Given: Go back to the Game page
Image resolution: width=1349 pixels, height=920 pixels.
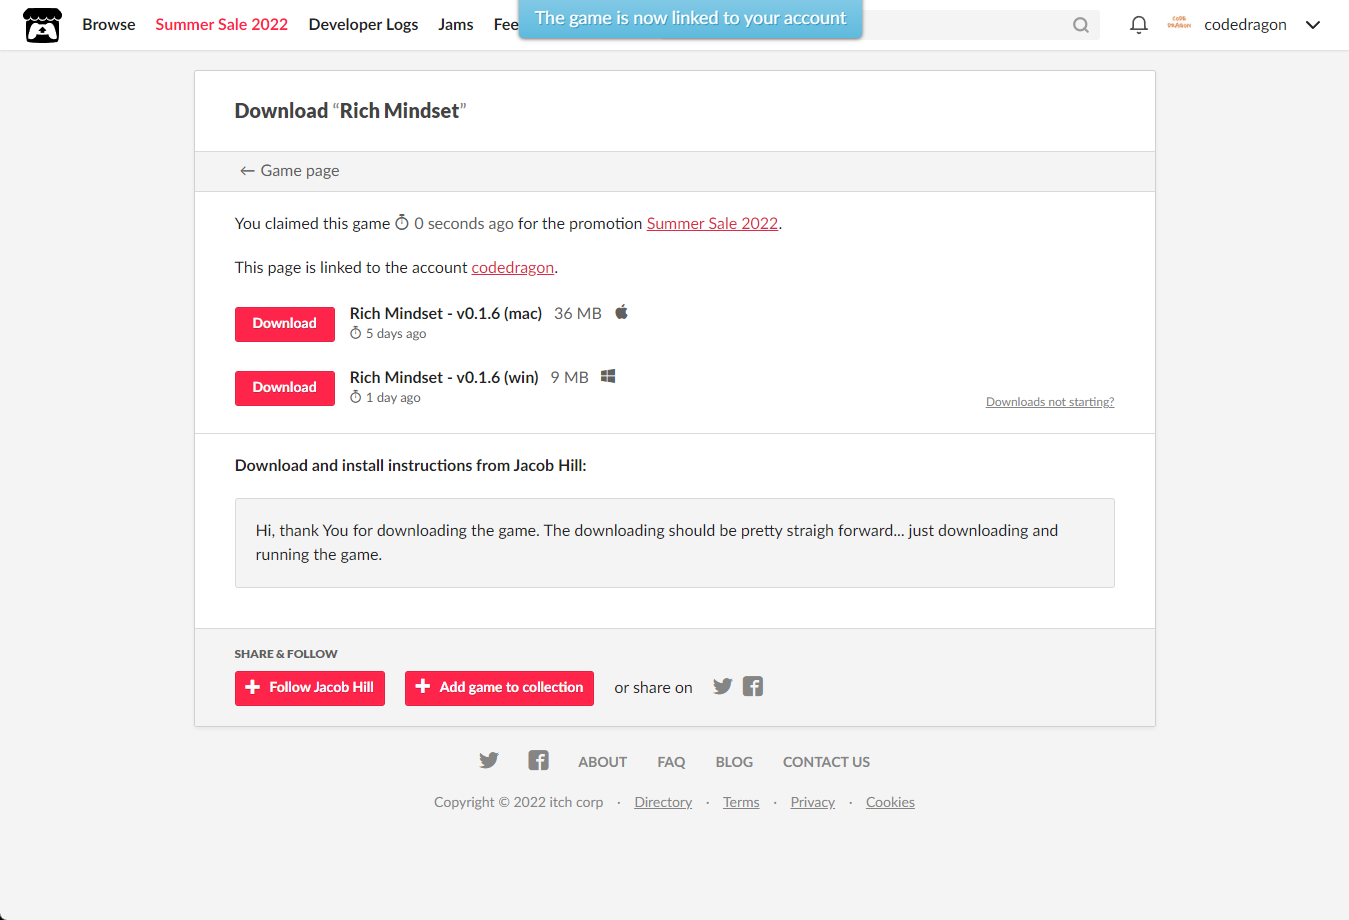Looking at the screenshot, I should click(x=289, y=171).
